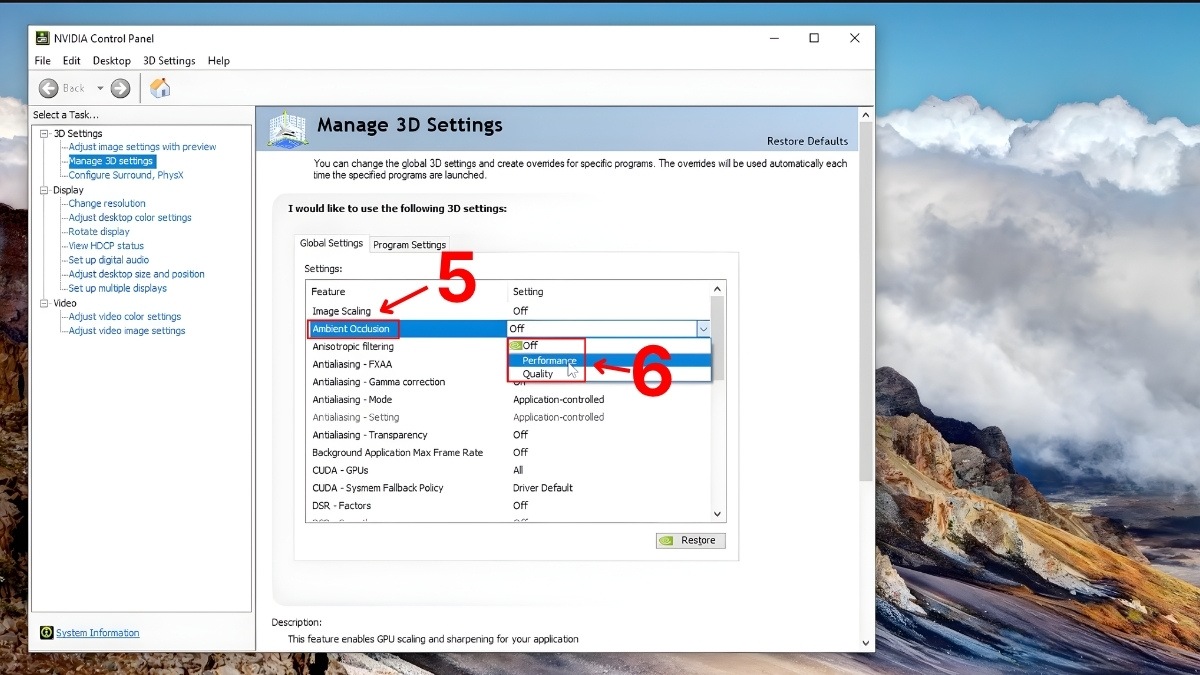Select Antialiasing - Gamma correction row
Image resolution: width=1200 pixels, height=675 pixels.
tap(508, 382)
